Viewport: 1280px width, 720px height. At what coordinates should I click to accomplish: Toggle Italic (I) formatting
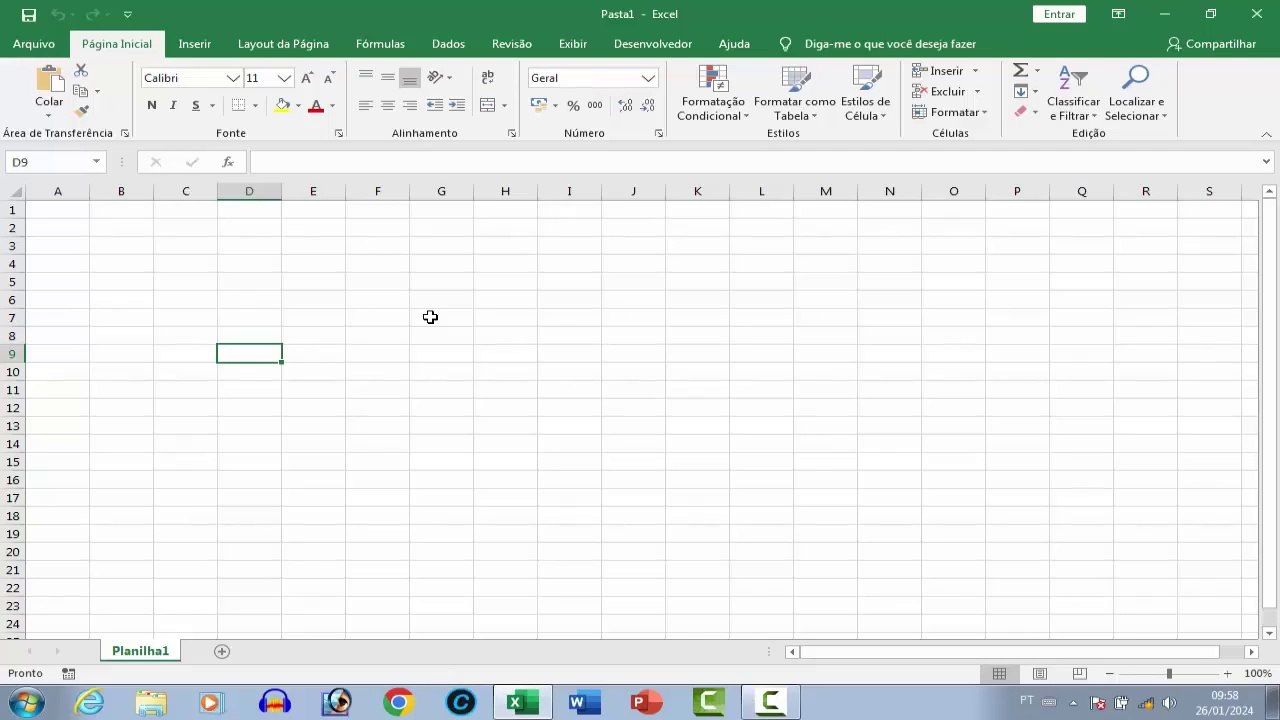click(x=173, y=105)
